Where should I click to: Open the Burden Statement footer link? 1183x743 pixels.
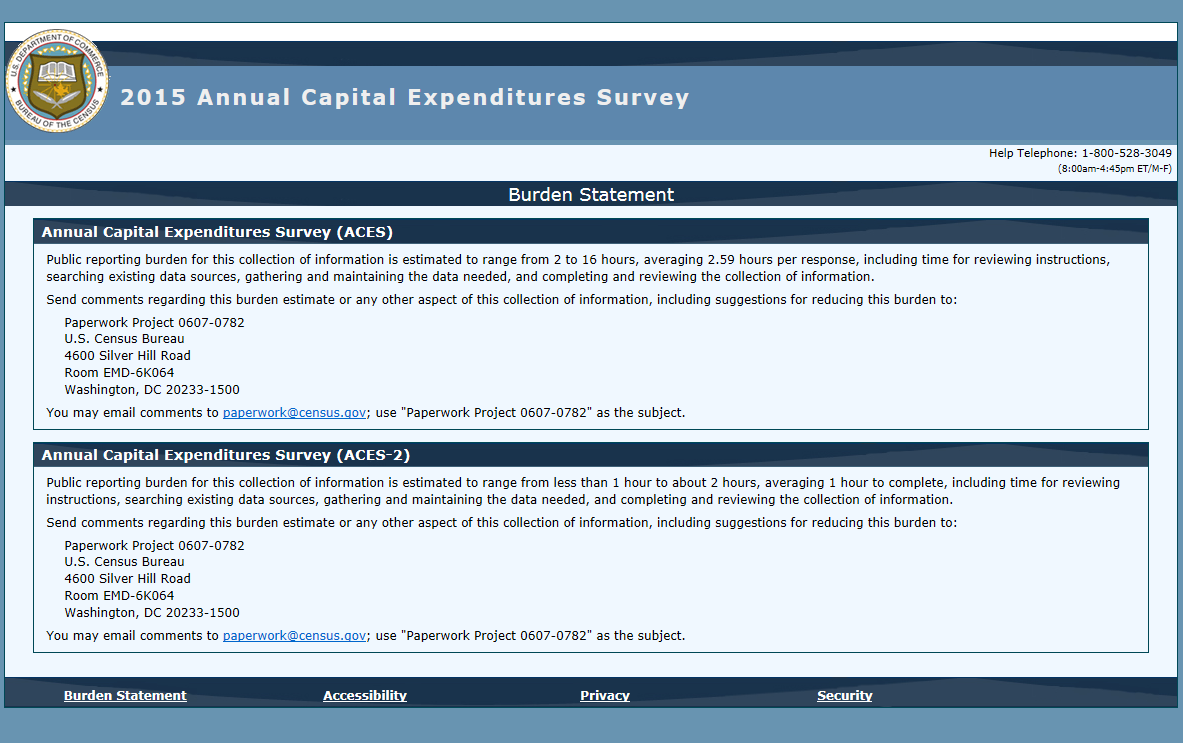(125, 695)
